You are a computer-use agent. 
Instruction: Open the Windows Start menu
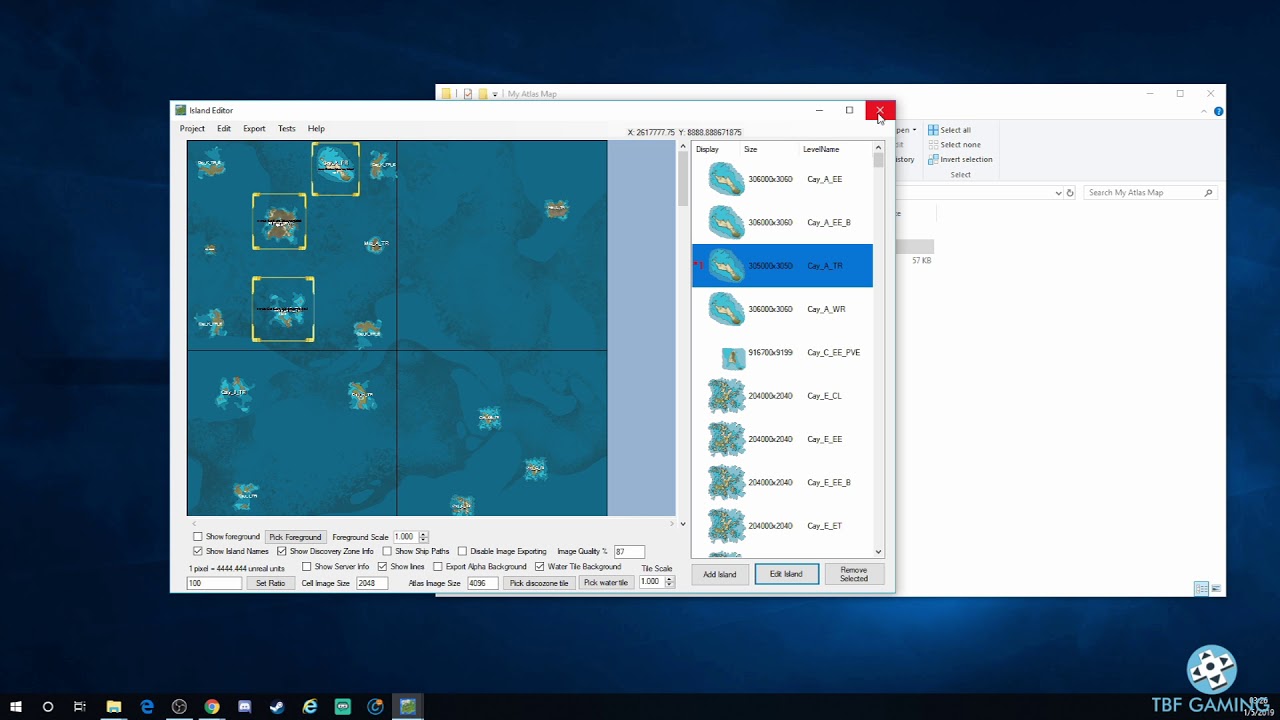pos(16,707)
